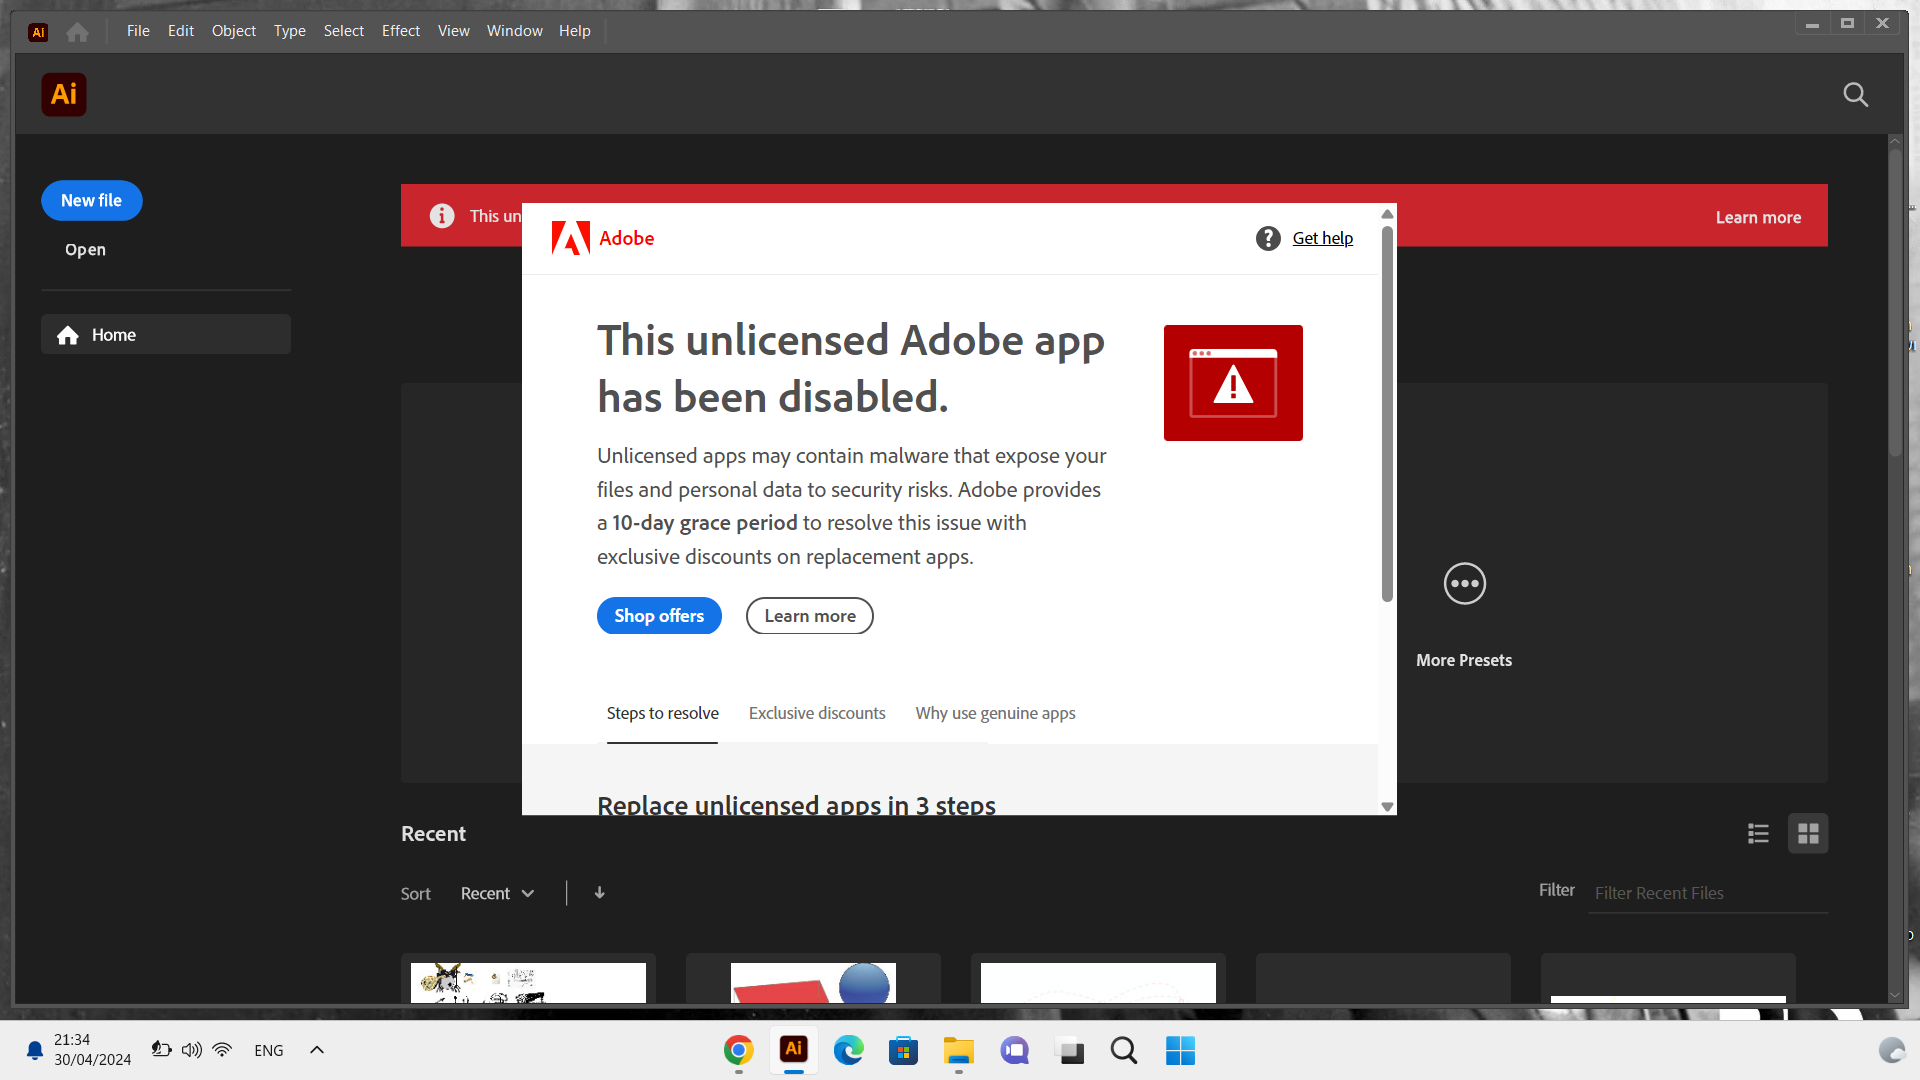This screenshot has height=1080, width=1920.
Task: Select the Why use genuine apps tab
Action: pos(995,713)
